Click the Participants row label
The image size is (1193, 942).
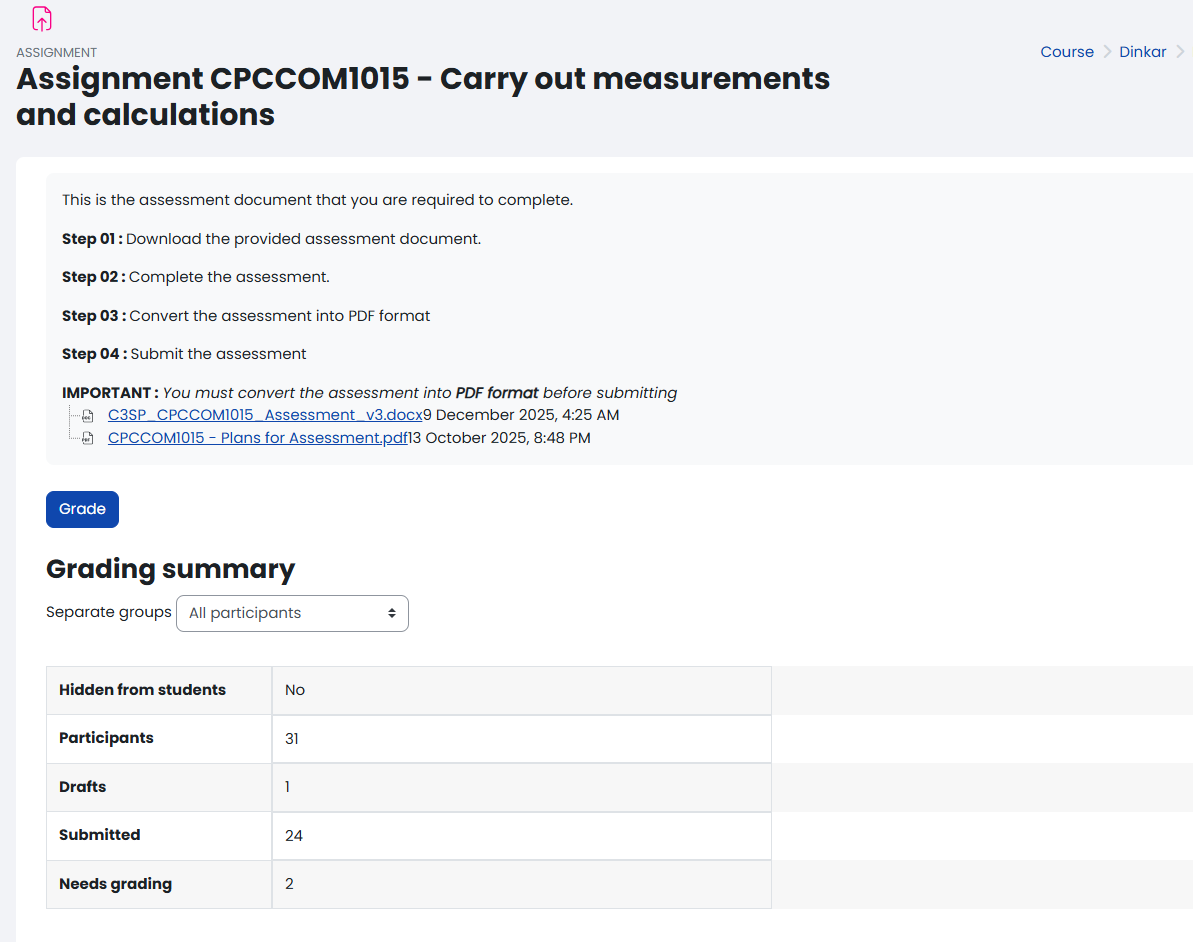105,738
